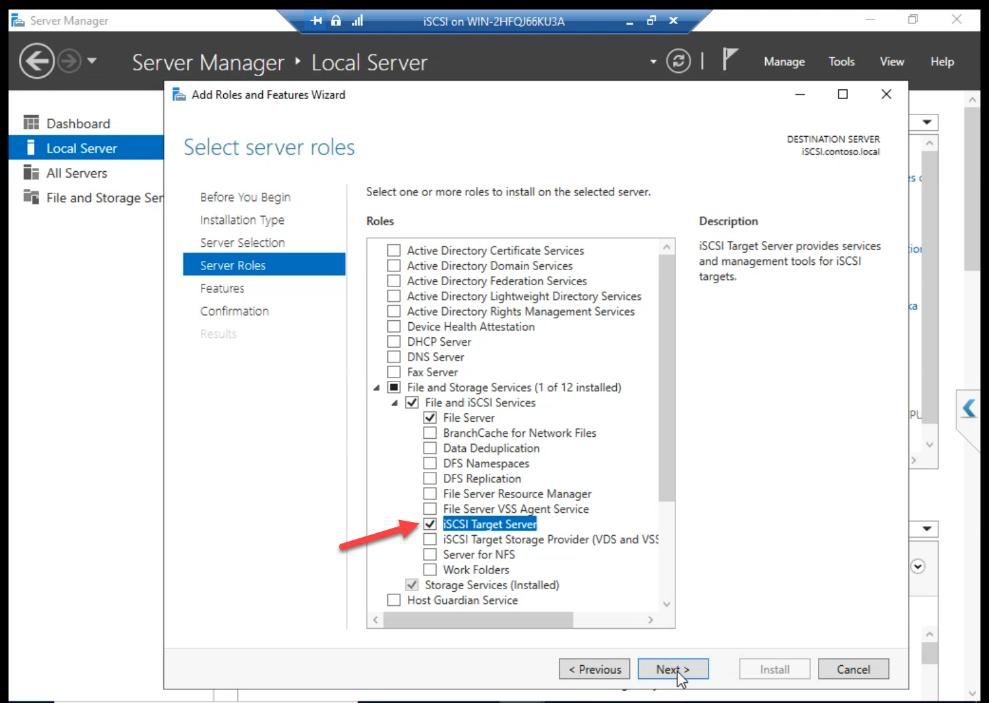
Task: Click the Previous button
Action: (x=594, y=669)
